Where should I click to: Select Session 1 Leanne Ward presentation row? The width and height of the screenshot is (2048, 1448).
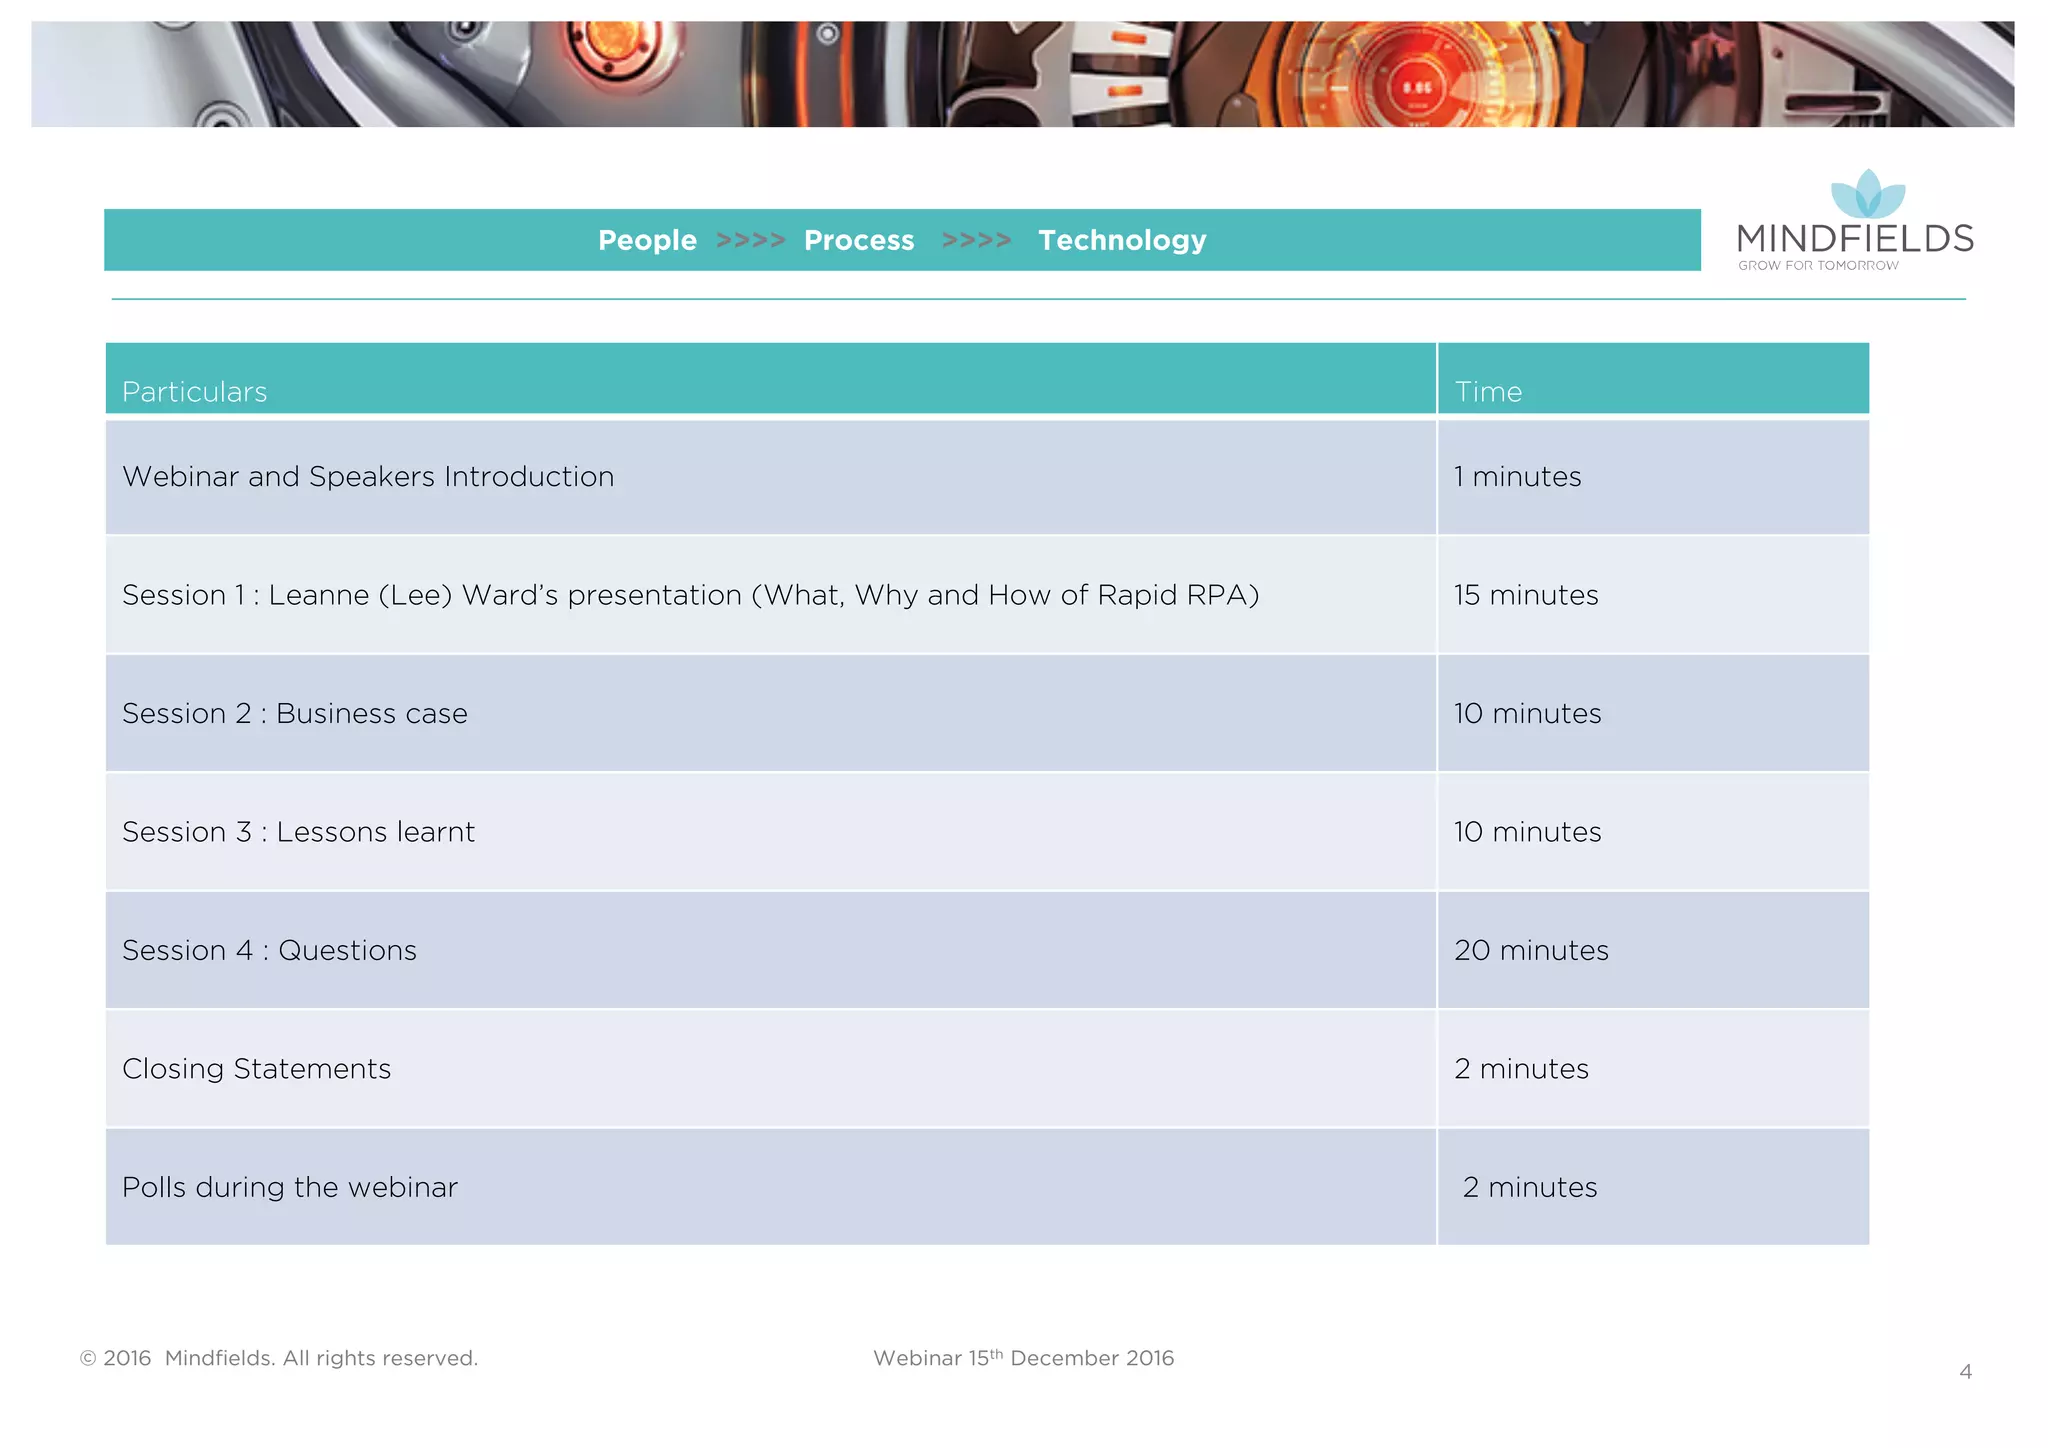point(690,595)
